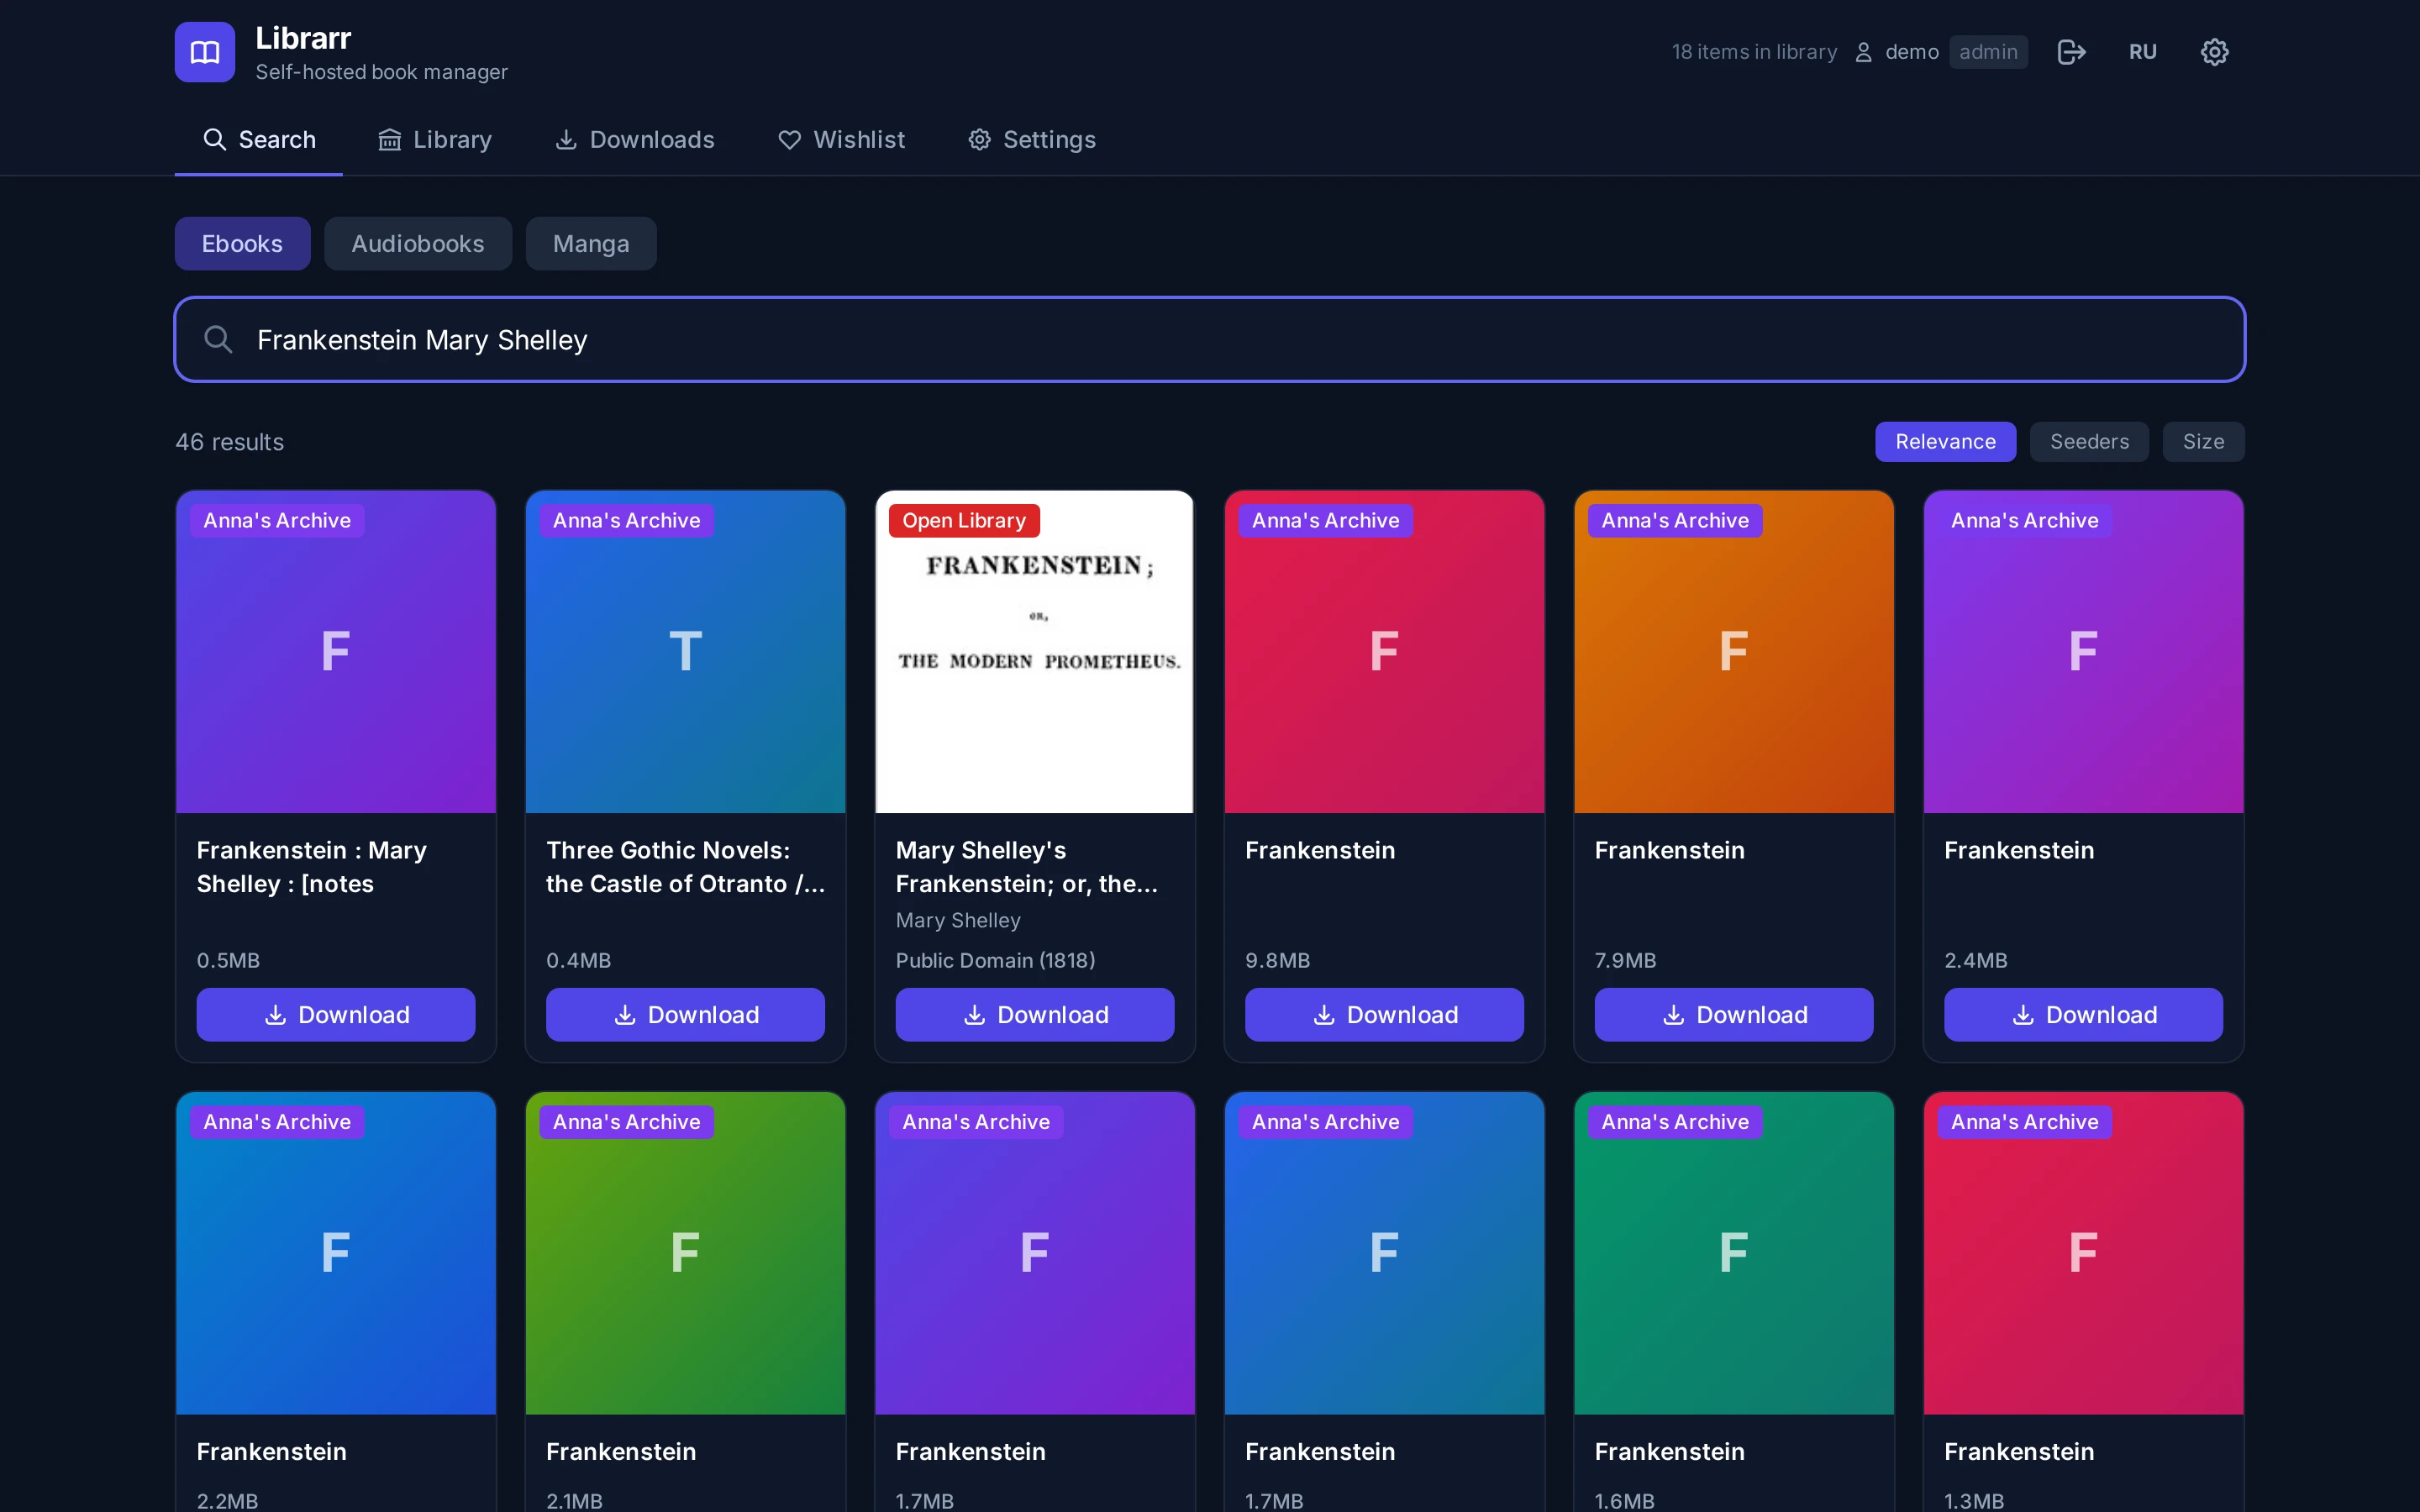Select the Manga category filter

(591, 244)
